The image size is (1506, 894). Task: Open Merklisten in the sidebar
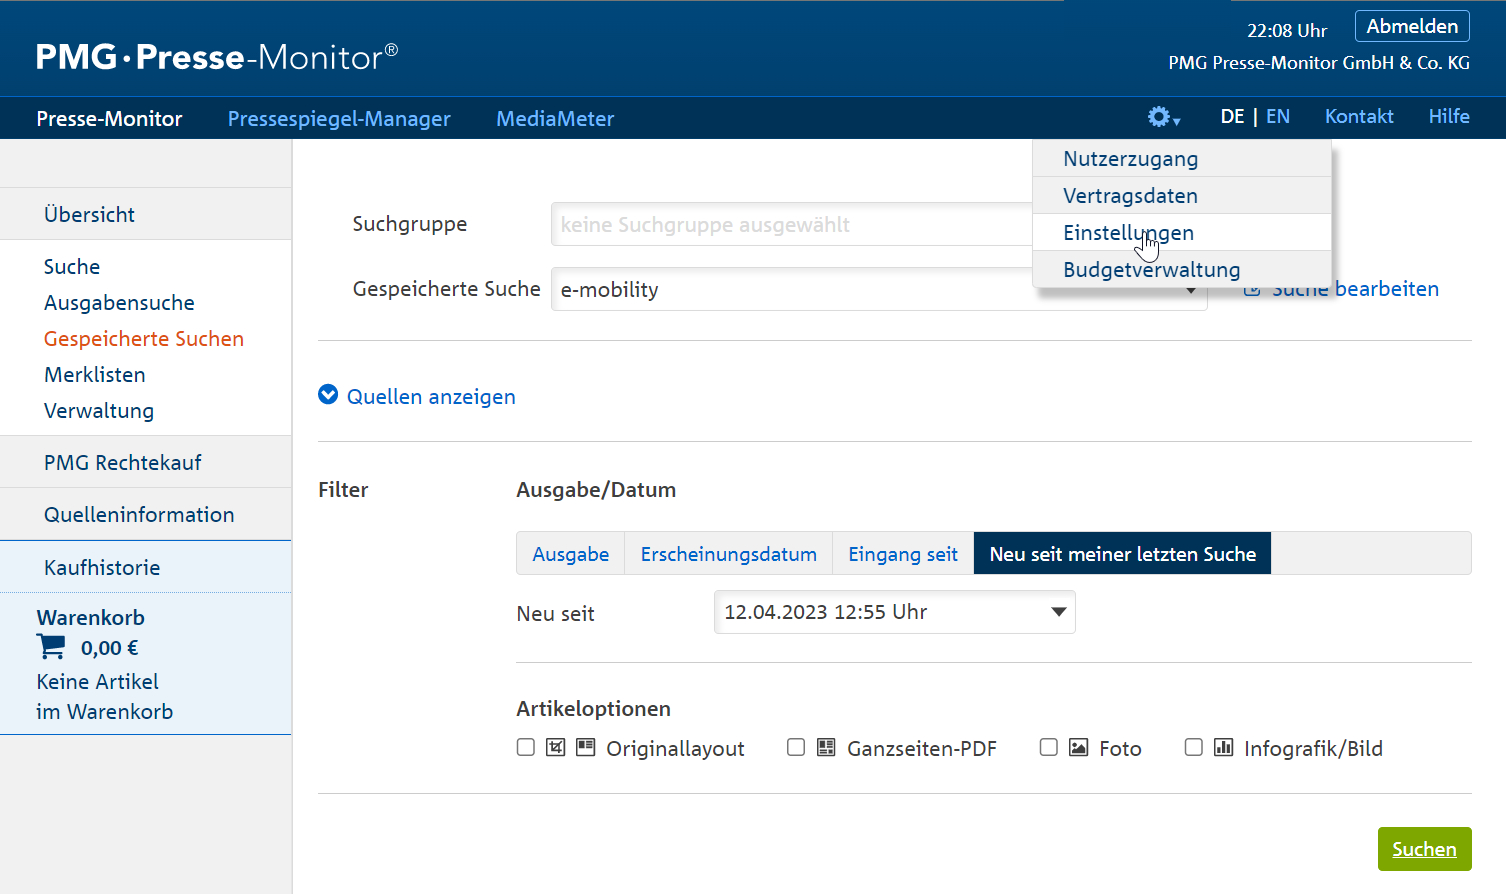coord(95,374)
